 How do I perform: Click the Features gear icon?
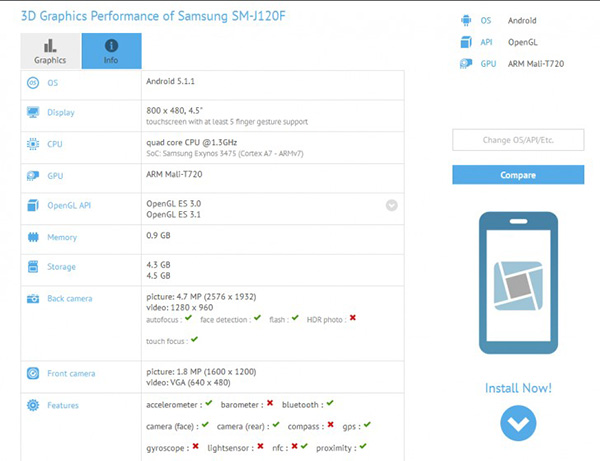click(33, 405)
